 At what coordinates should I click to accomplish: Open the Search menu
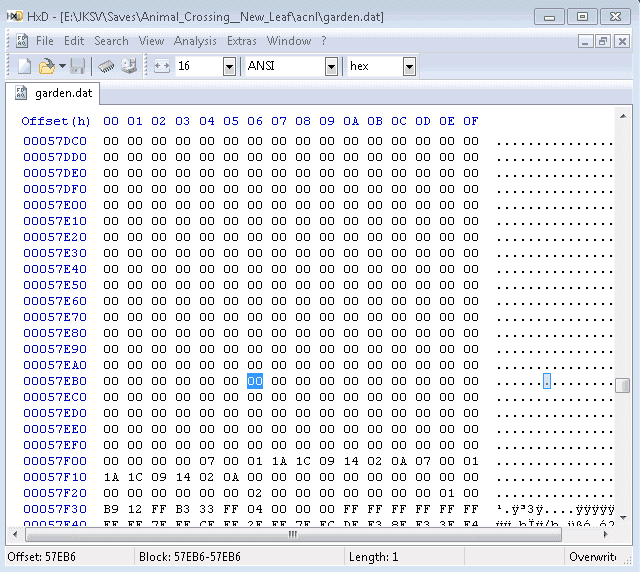pos(111,41)
